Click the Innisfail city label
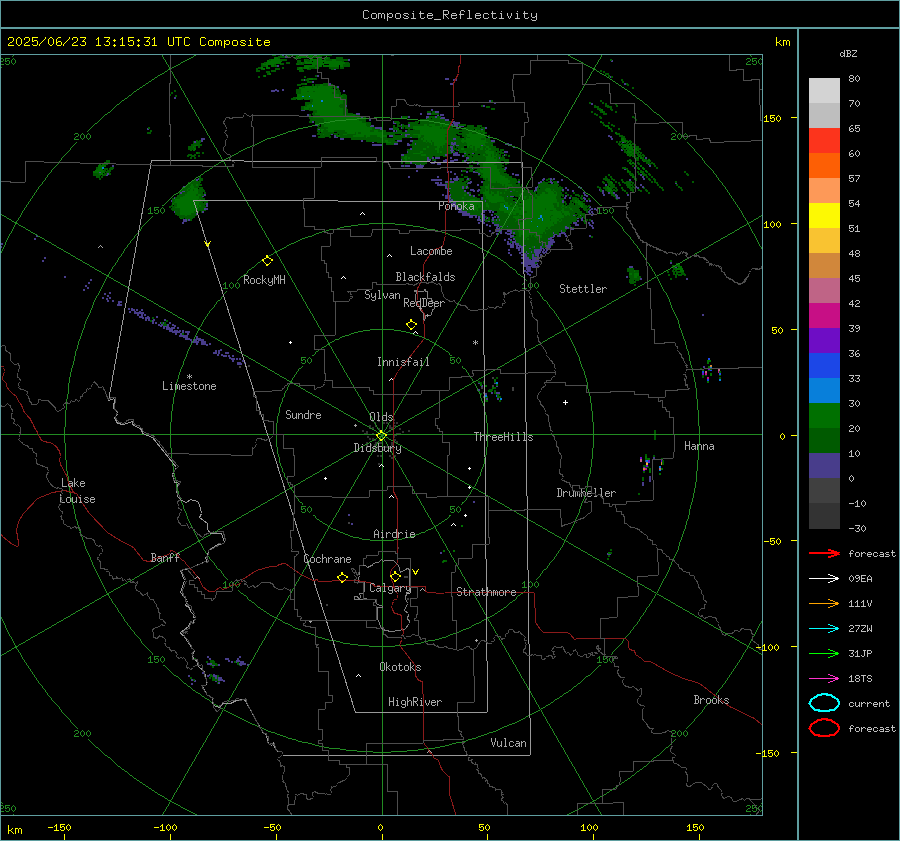This screenshot has width=900, height=841. tap(403, 362)
